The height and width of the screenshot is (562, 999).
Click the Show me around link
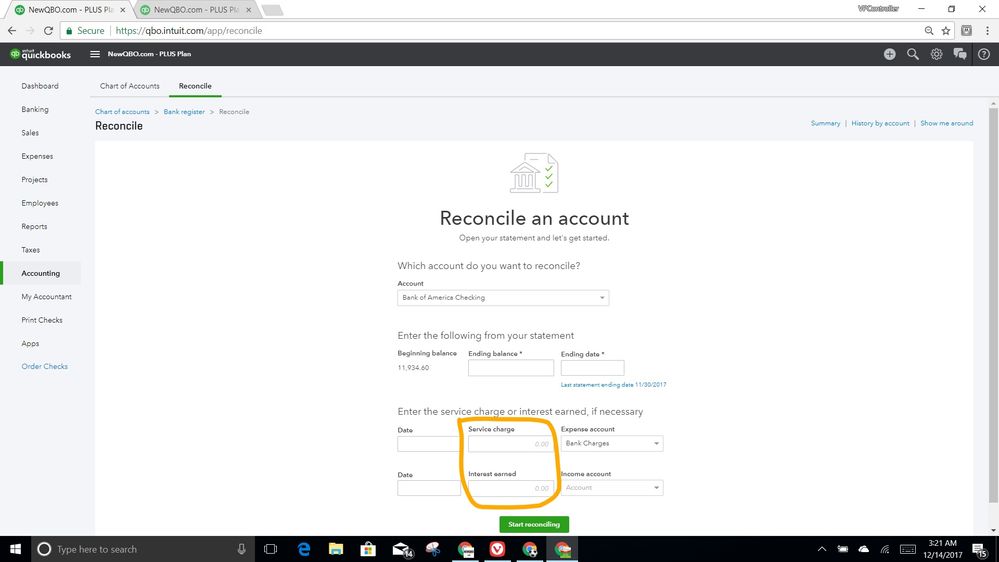pos(947,123)
